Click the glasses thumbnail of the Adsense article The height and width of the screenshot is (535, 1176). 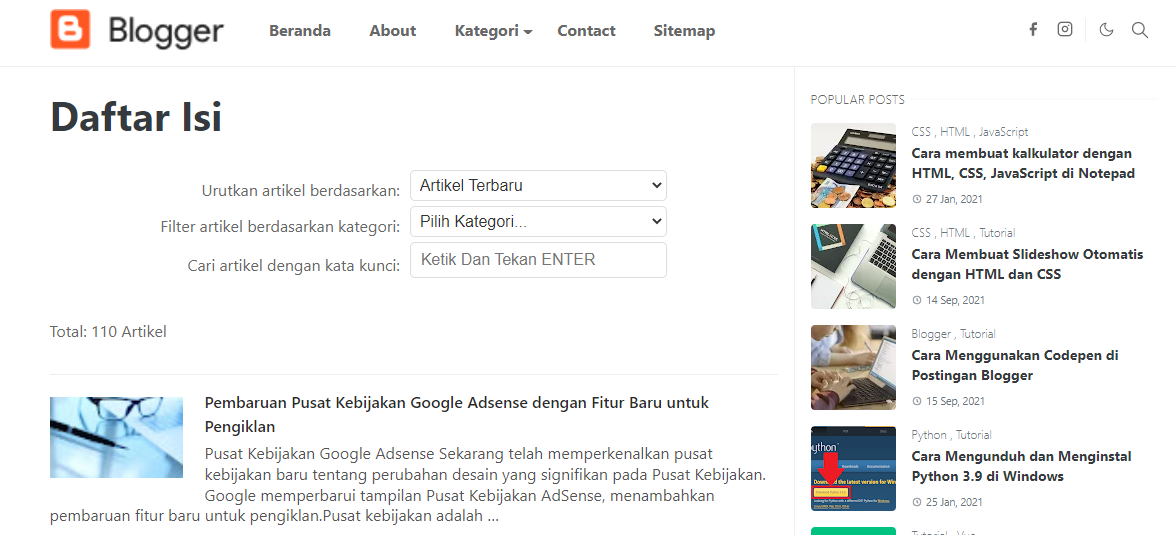click(116, 437)
